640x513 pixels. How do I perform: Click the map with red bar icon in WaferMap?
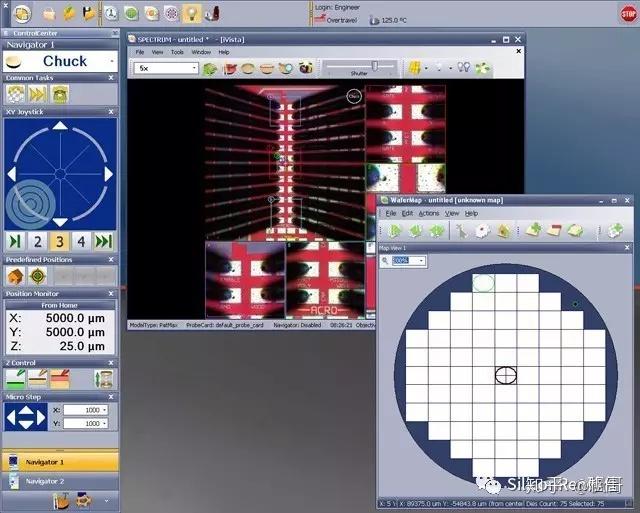pos(554,231)
